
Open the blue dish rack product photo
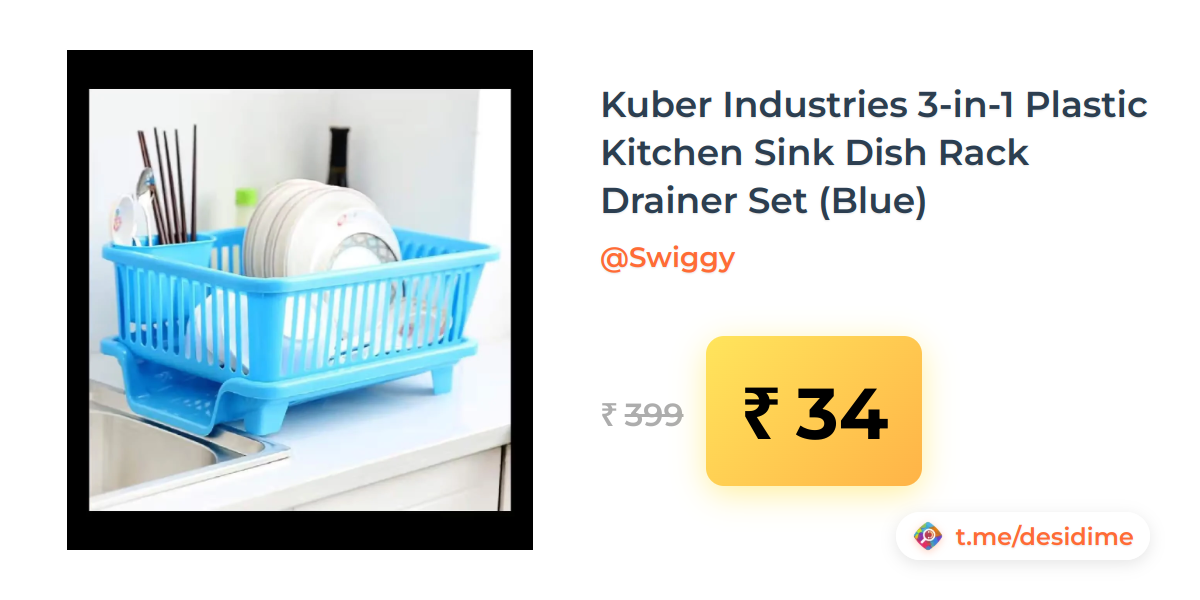[x=300, y=300]
